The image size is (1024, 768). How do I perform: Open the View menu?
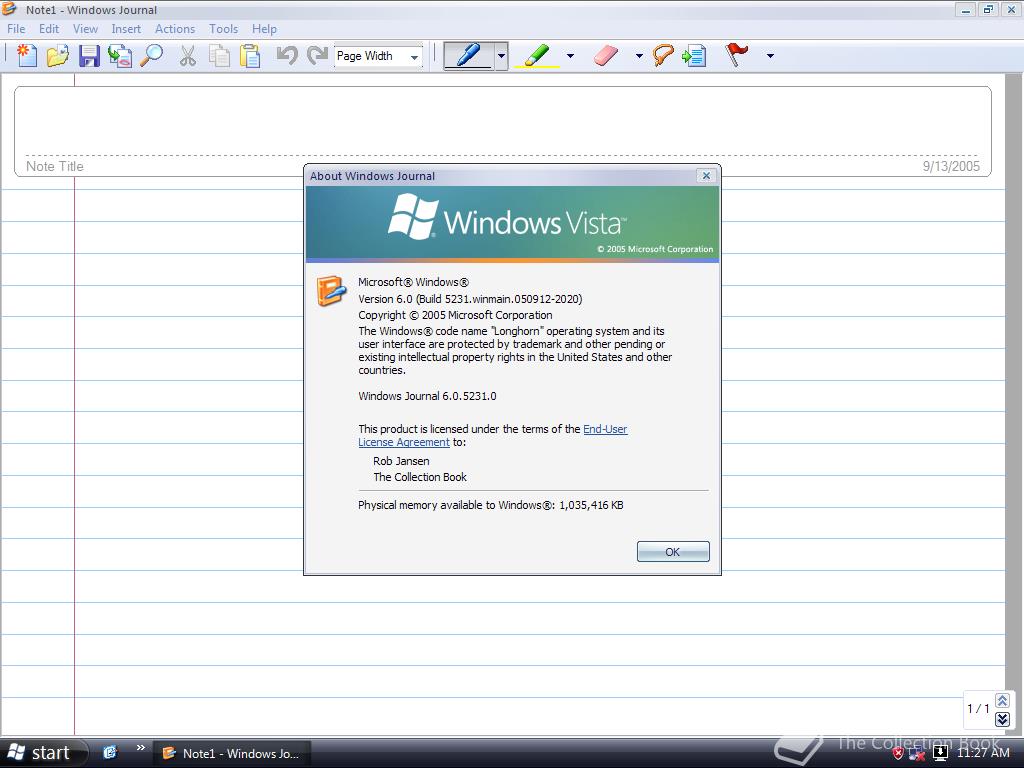(86, 29)
